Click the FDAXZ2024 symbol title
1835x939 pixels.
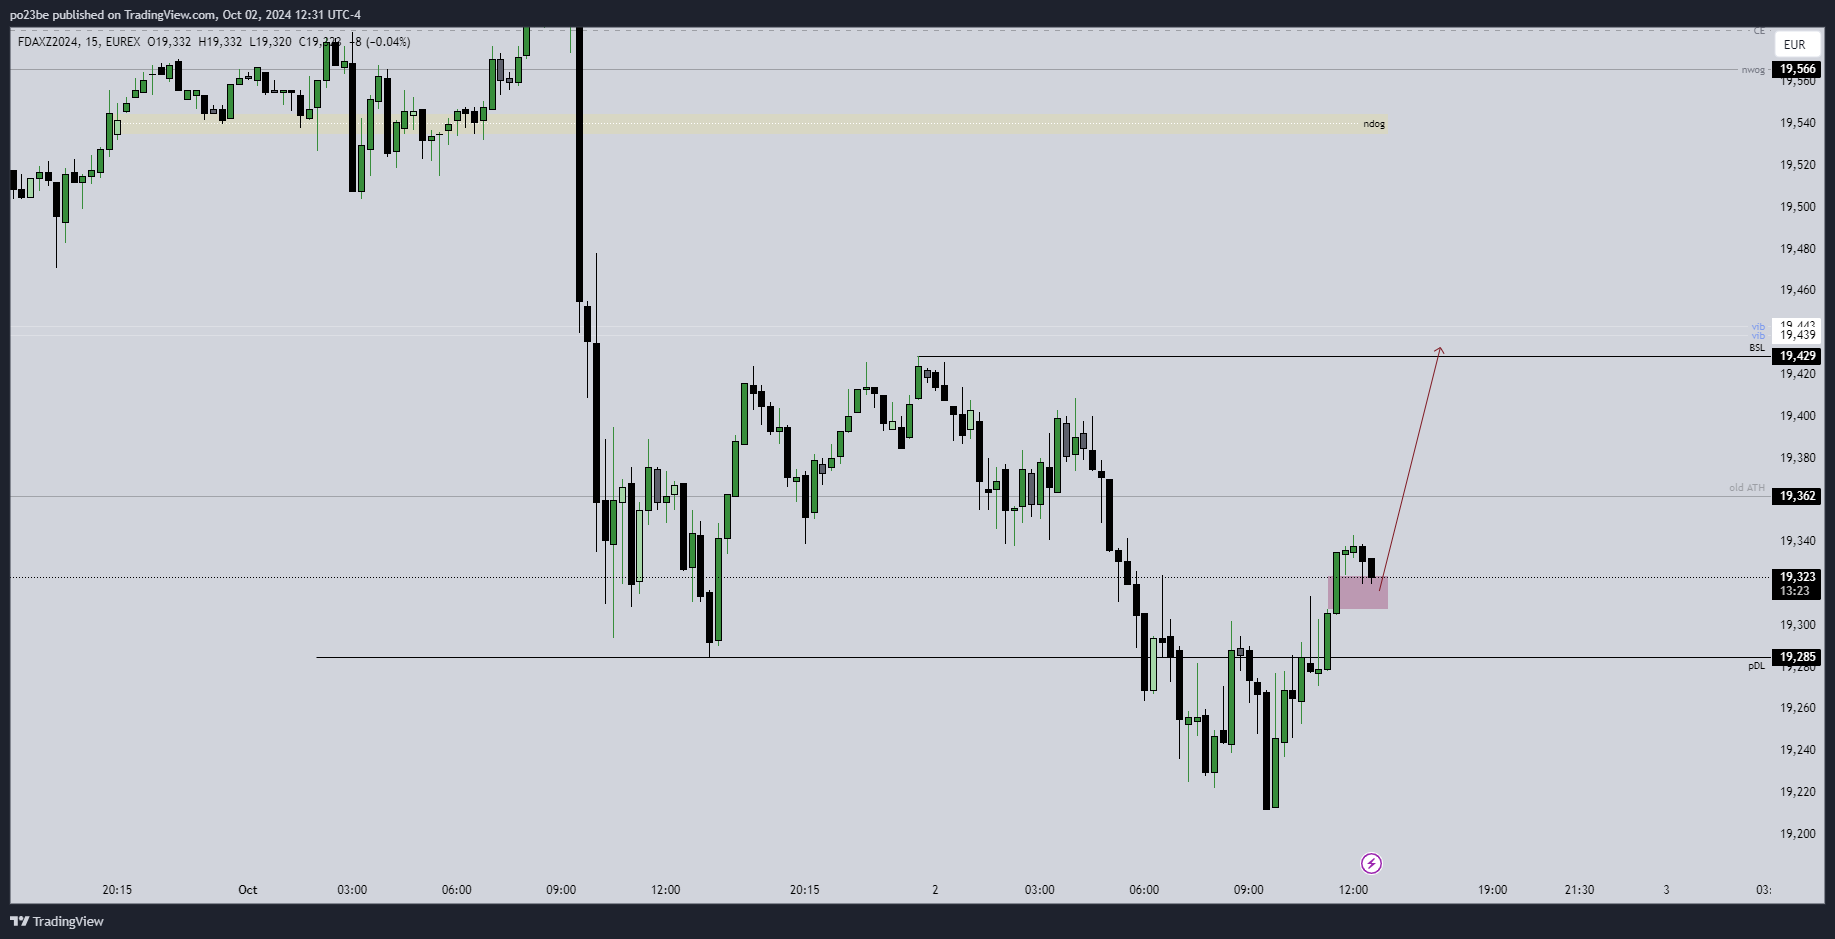coord(48,42)
